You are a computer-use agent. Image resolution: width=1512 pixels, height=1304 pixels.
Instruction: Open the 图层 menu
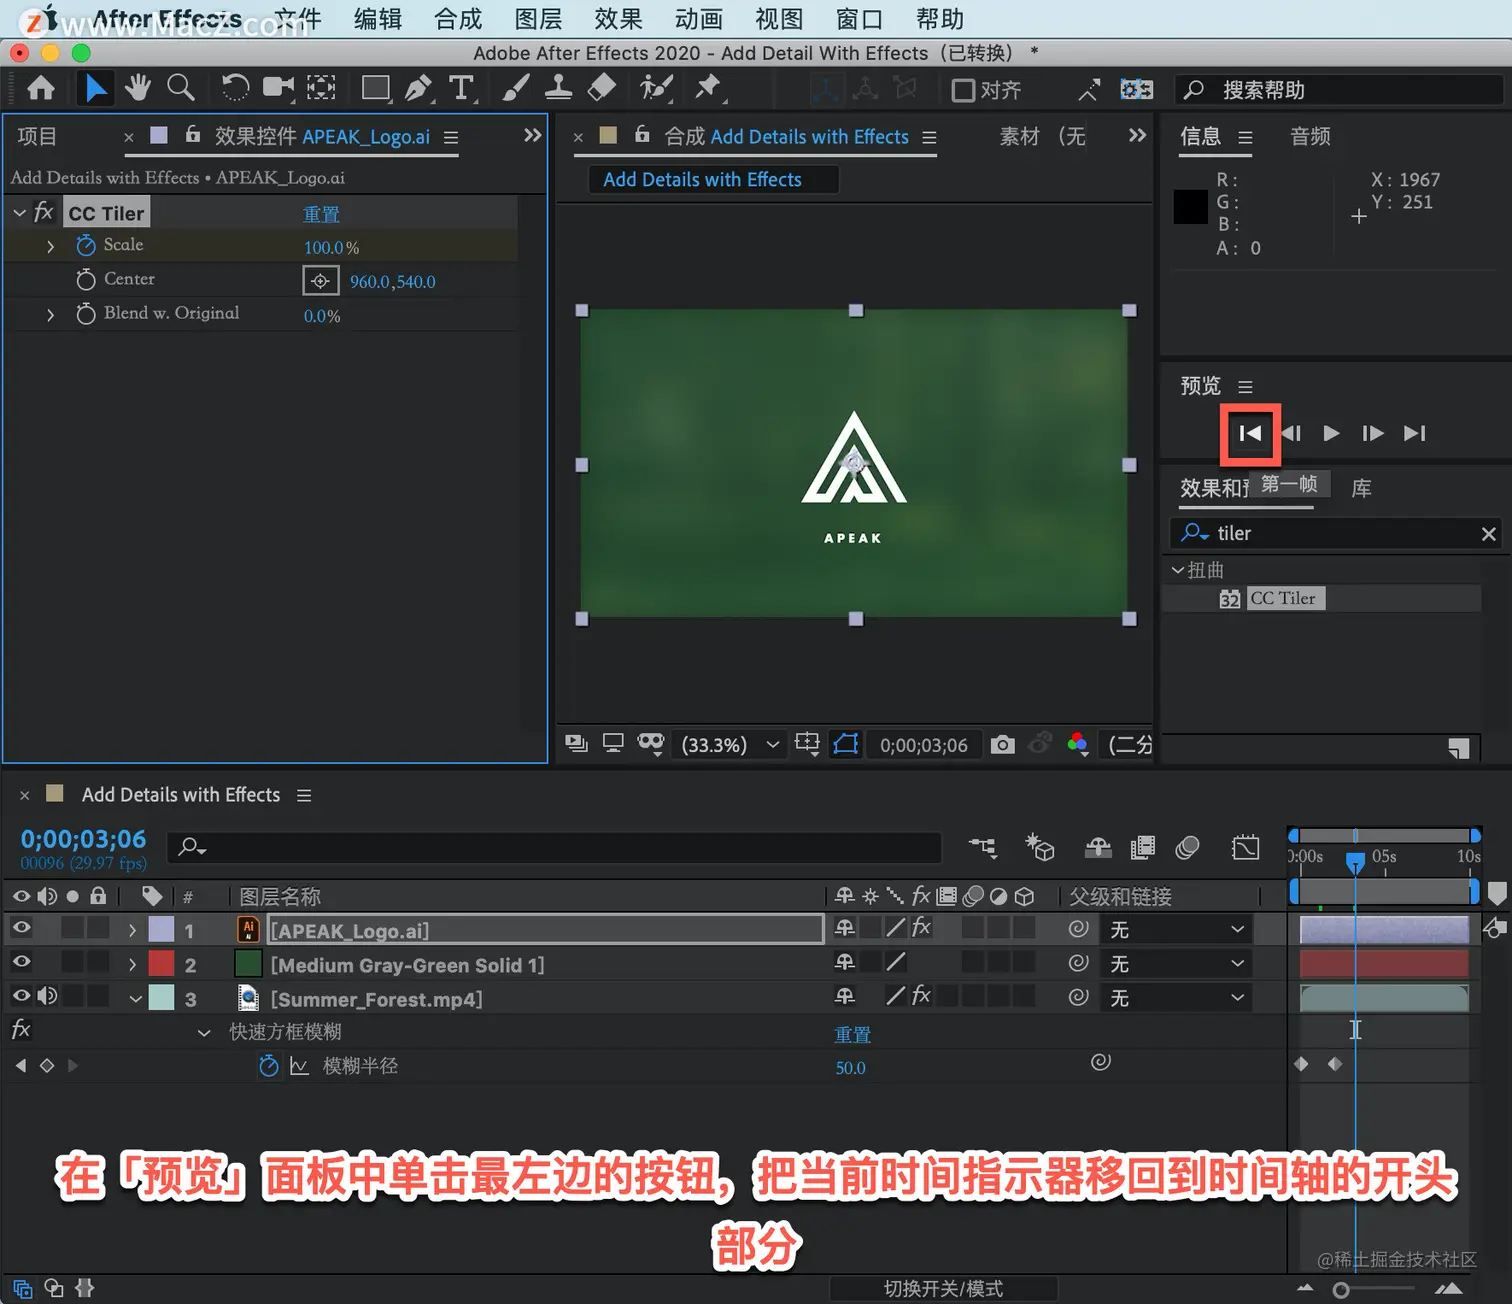pos(538,19)
